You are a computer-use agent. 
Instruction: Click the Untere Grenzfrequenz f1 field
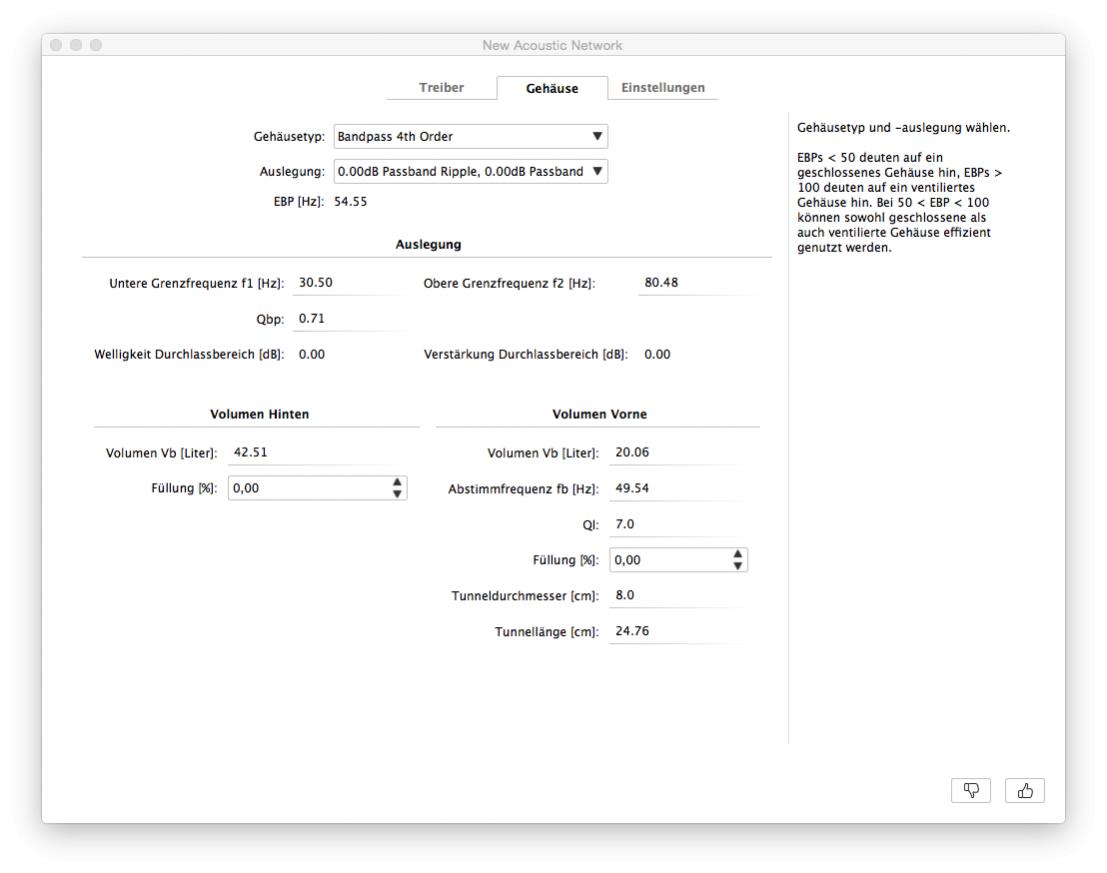[x=349, y=283]
